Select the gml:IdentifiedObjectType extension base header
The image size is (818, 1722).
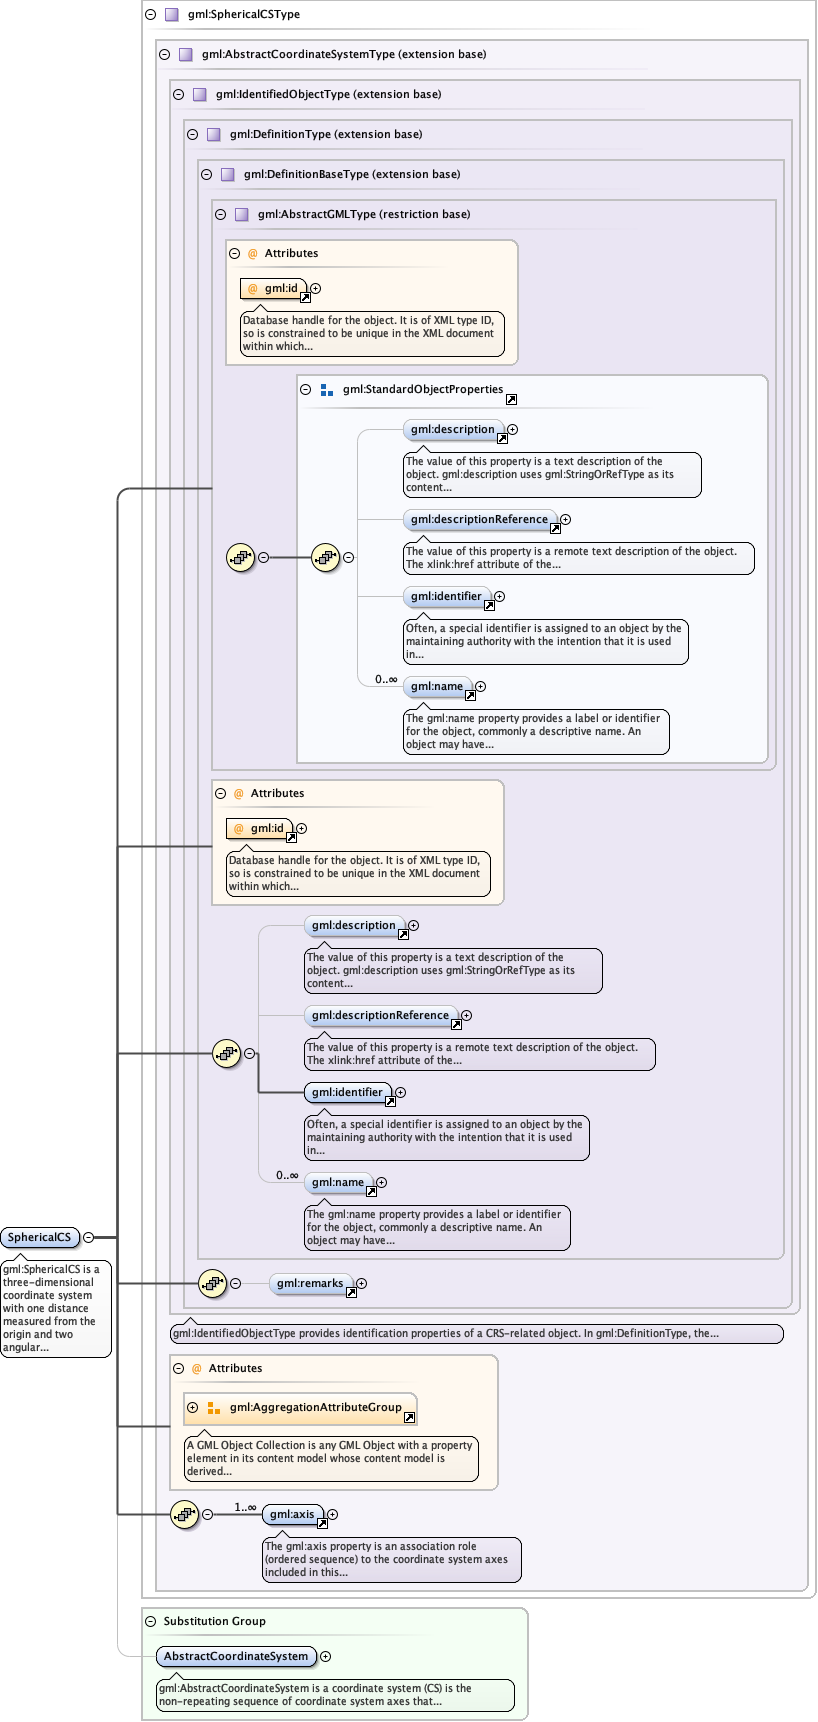(328, 95)
